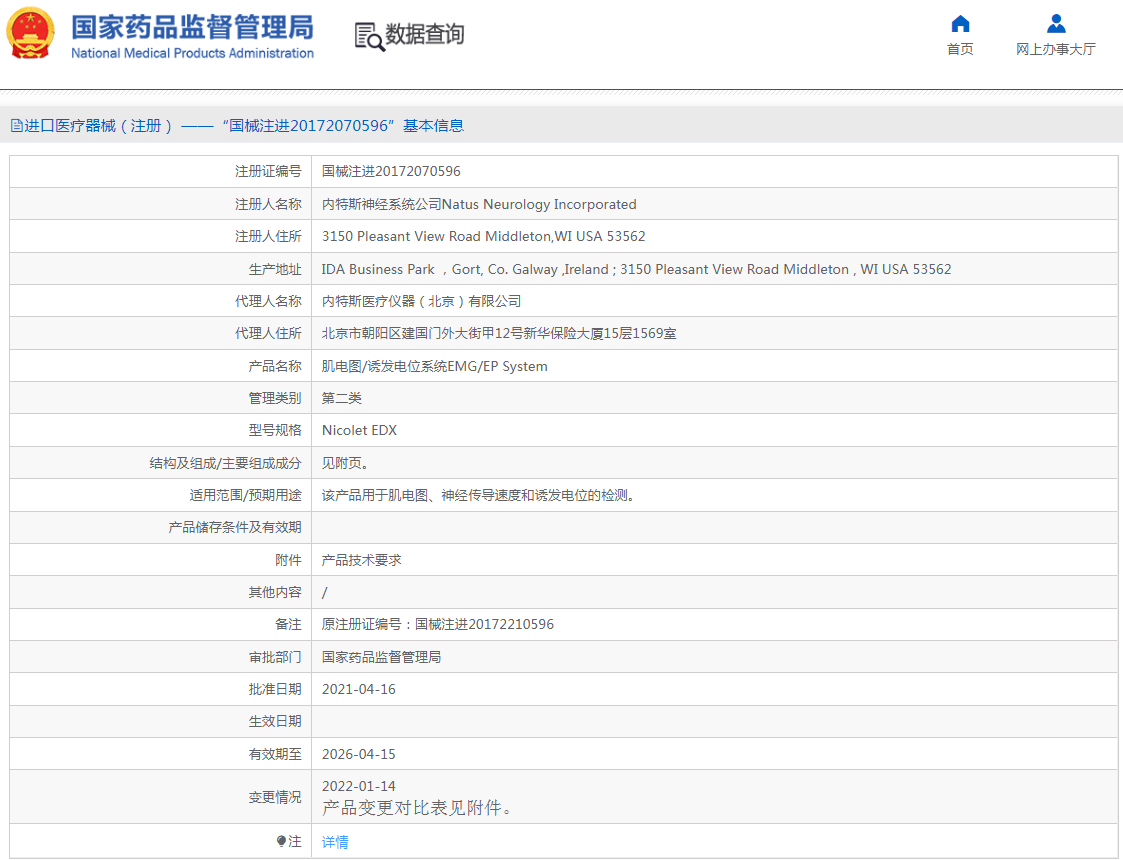Image resolution: width=1123 pixels, height=860 pixels.
Task: Click the 产品技术要求 attachment entry
Action: [x=362, y=560]
